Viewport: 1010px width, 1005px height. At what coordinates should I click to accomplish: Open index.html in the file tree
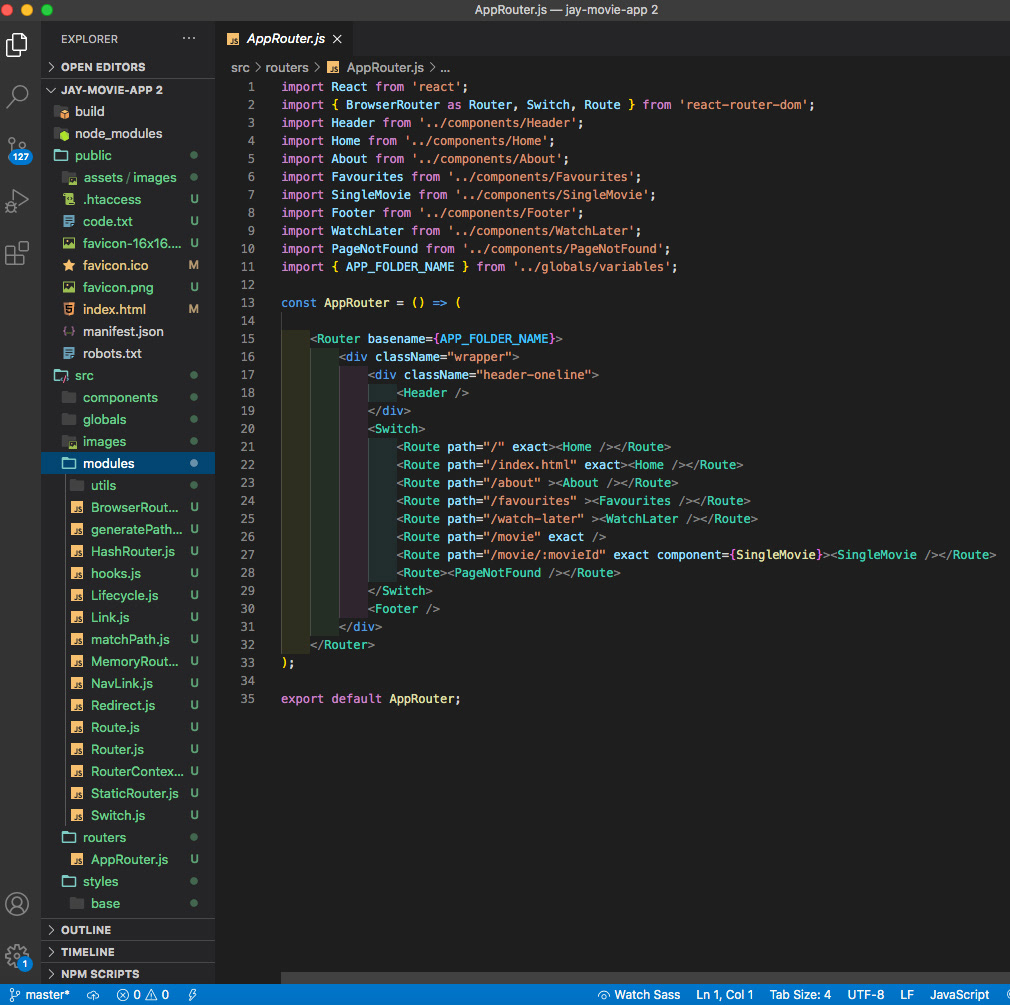[x=114, y=309]
